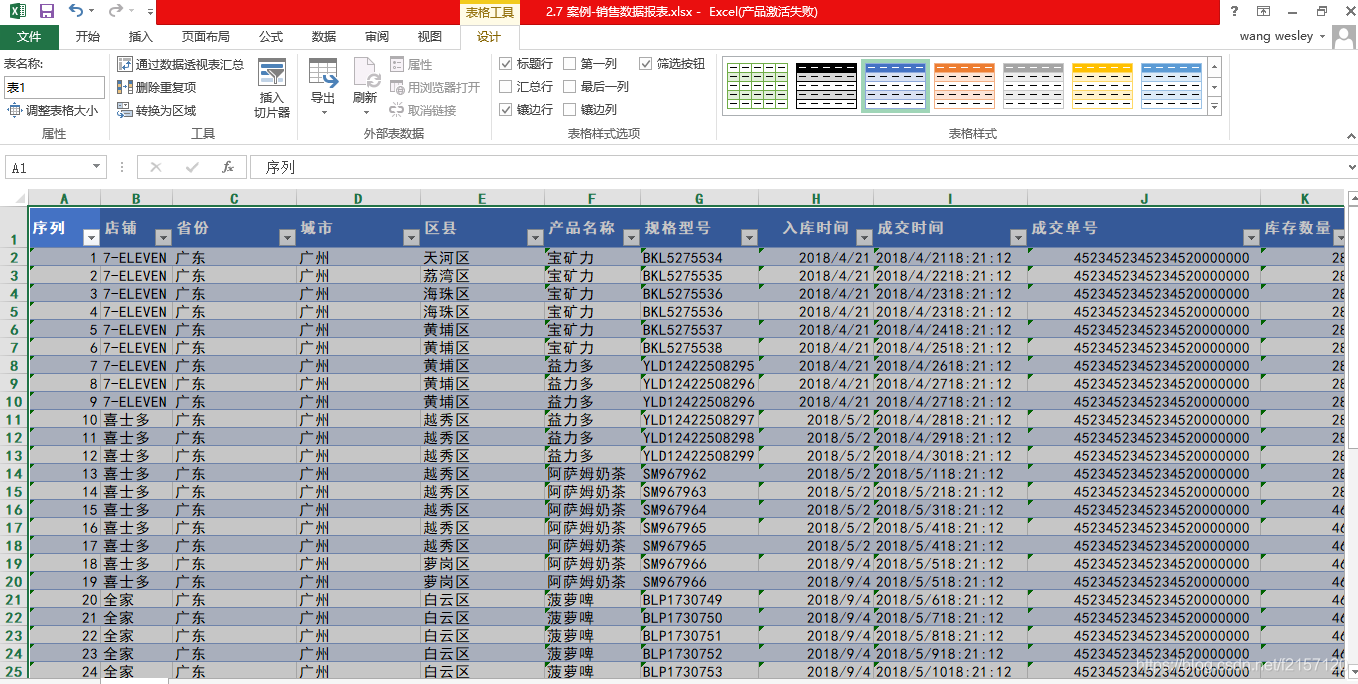Expand the table styles gallery More arrow
Image resolution: width=1358 pixels, height=684 pixels.
point(1215,106)
